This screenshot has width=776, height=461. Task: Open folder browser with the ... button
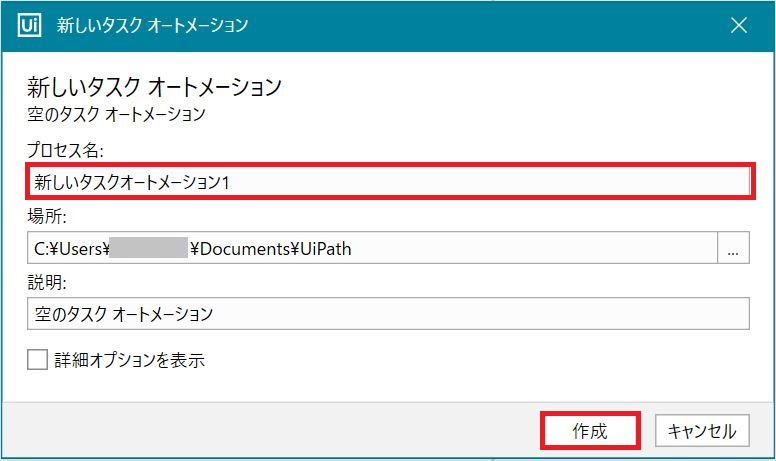733,248
